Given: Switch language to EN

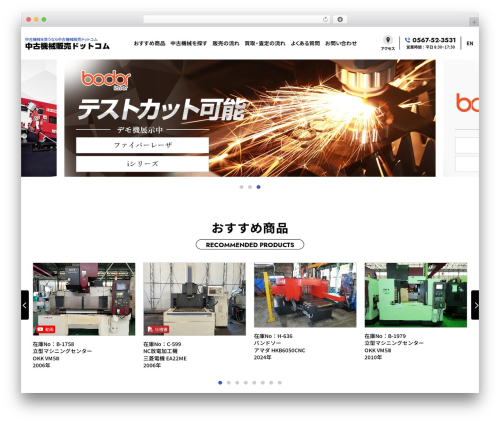Looking at the screenshot, I should 470,43.
